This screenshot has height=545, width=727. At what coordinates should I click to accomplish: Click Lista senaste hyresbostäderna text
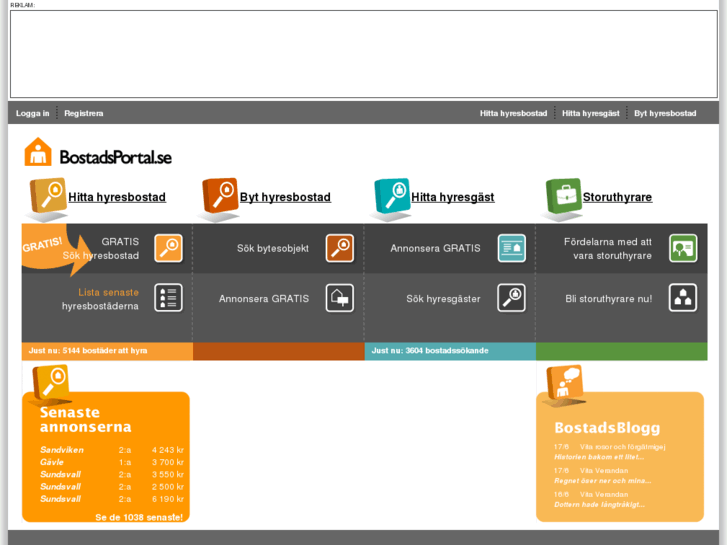pyautogui.click(x=100, y=299)
